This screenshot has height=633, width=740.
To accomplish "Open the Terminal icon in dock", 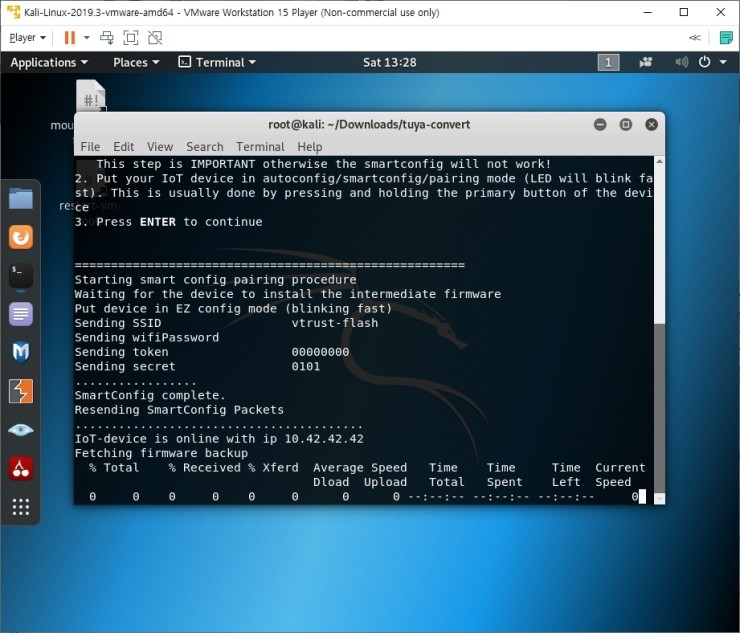I will click(21, 276).
